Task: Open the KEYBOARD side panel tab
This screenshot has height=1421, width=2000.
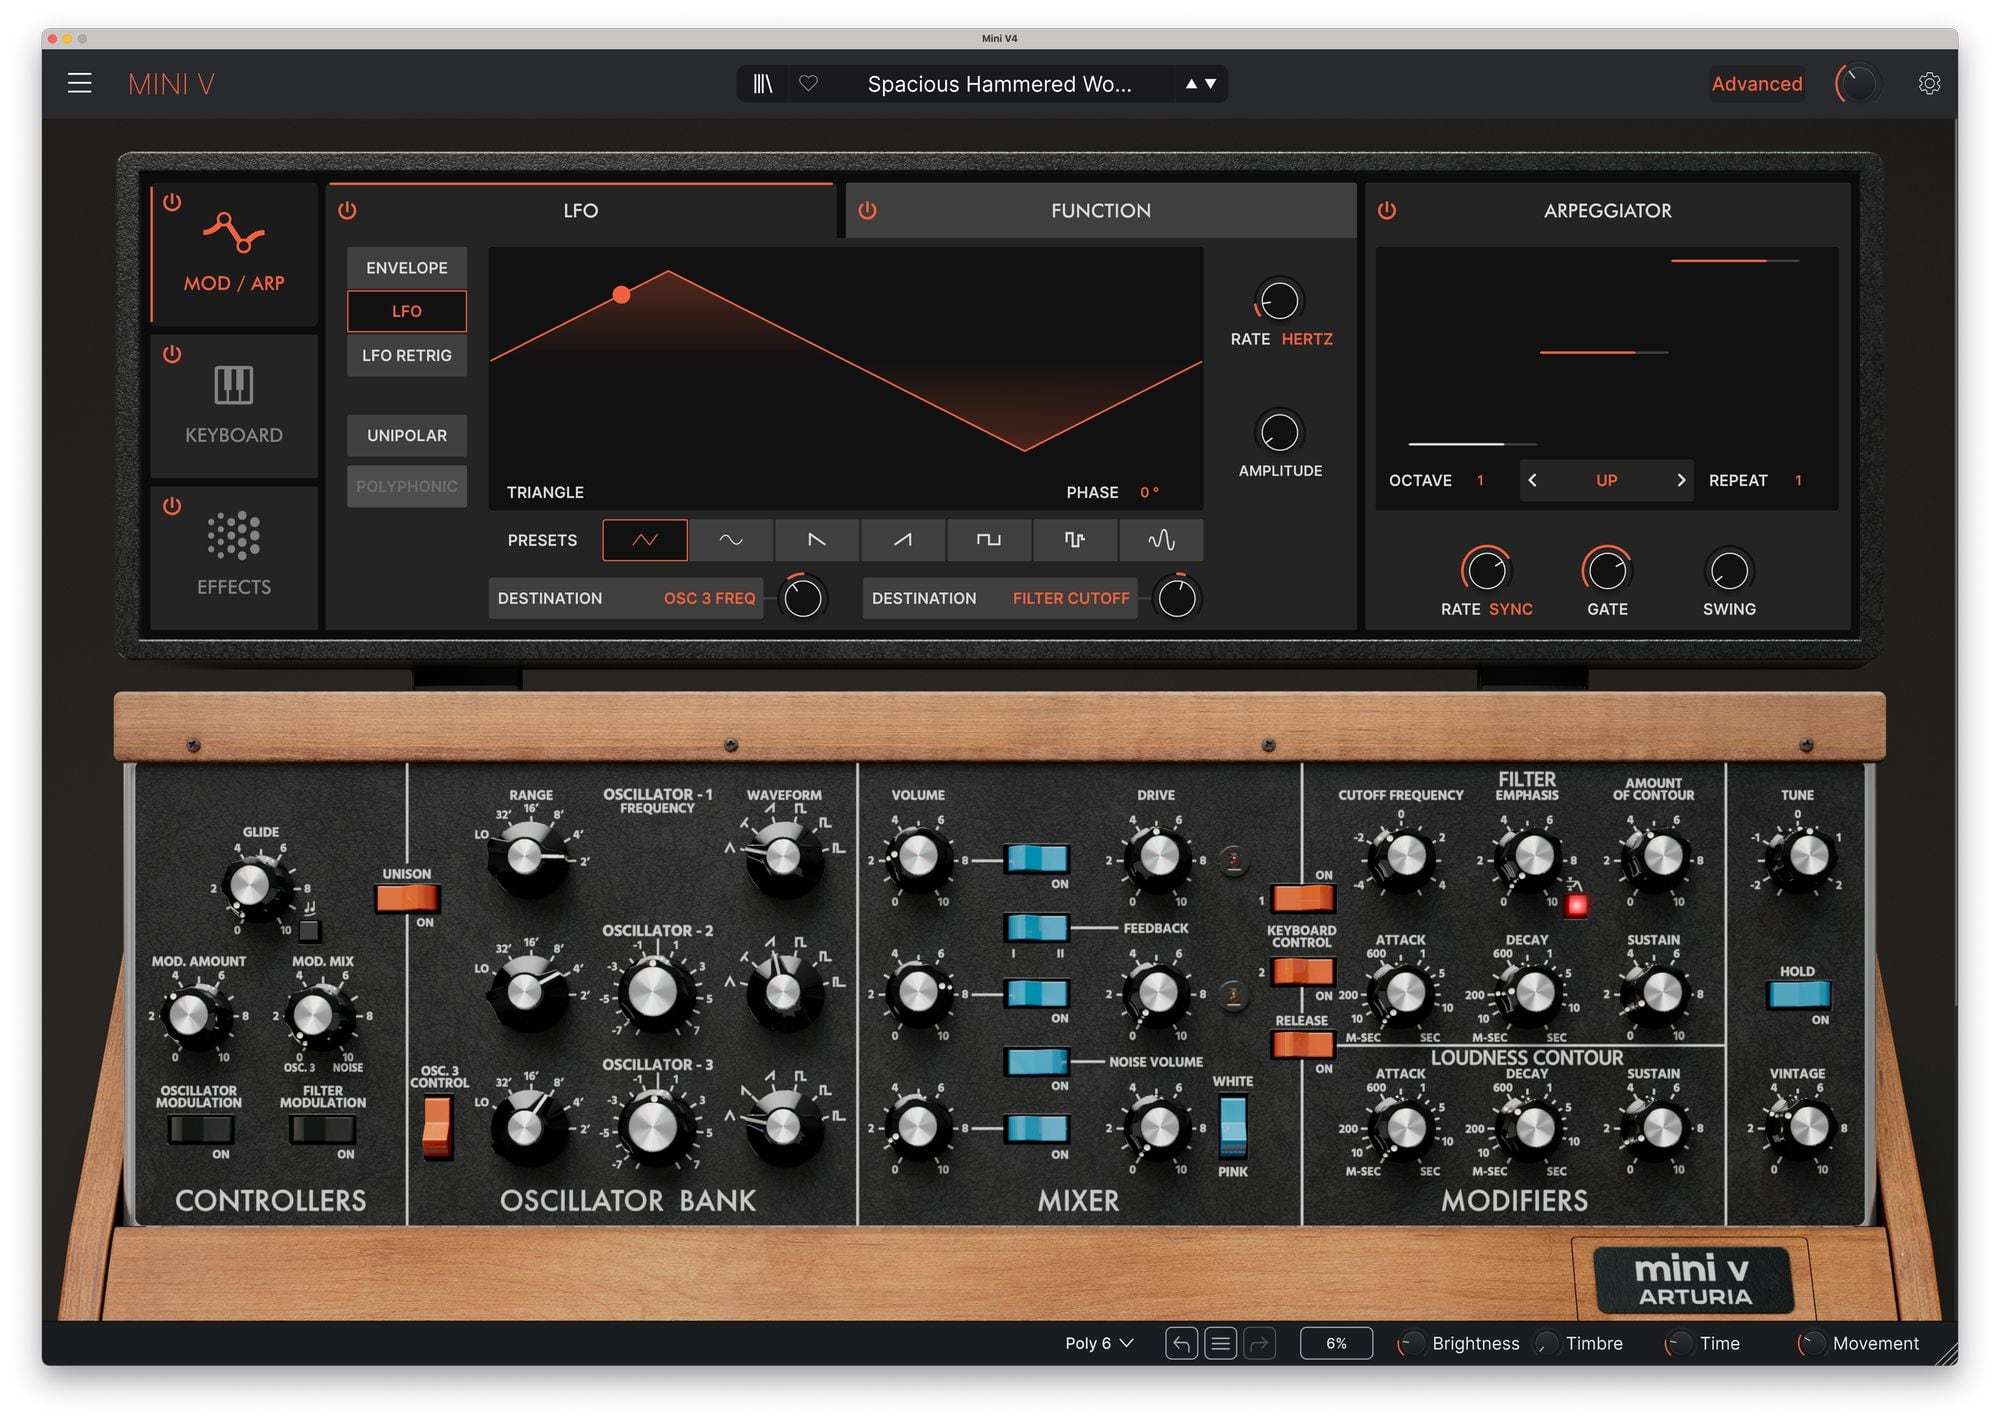Action: click(234, 406)
